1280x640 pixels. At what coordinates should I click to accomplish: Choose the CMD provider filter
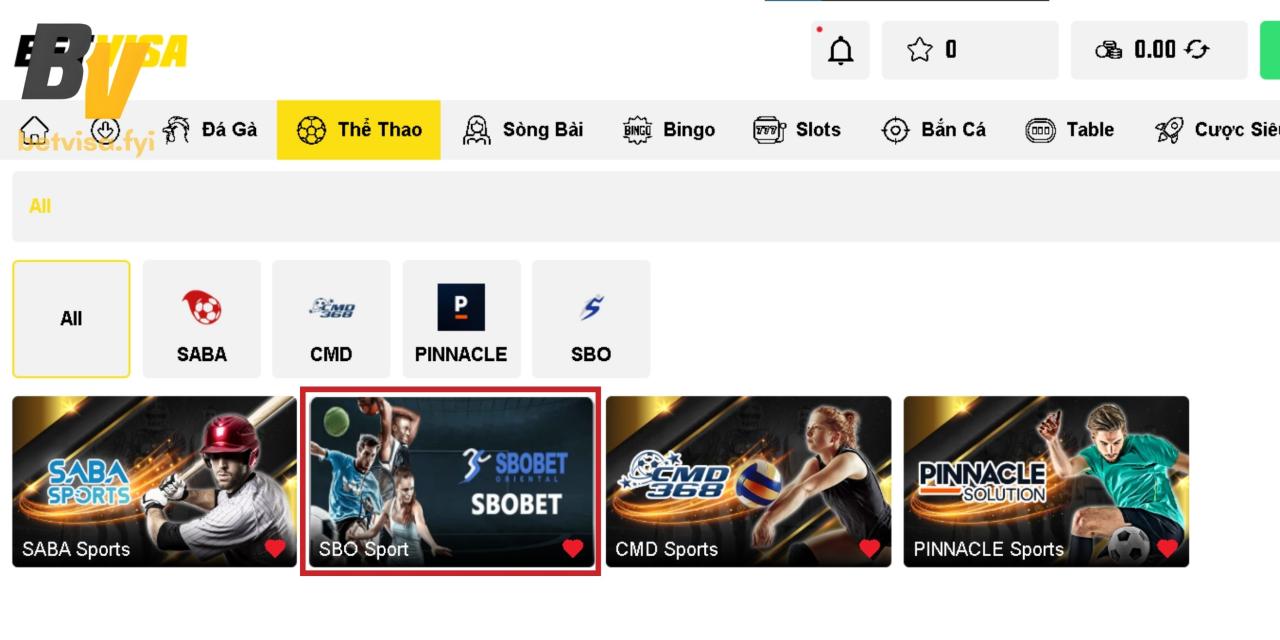point(331,319)
